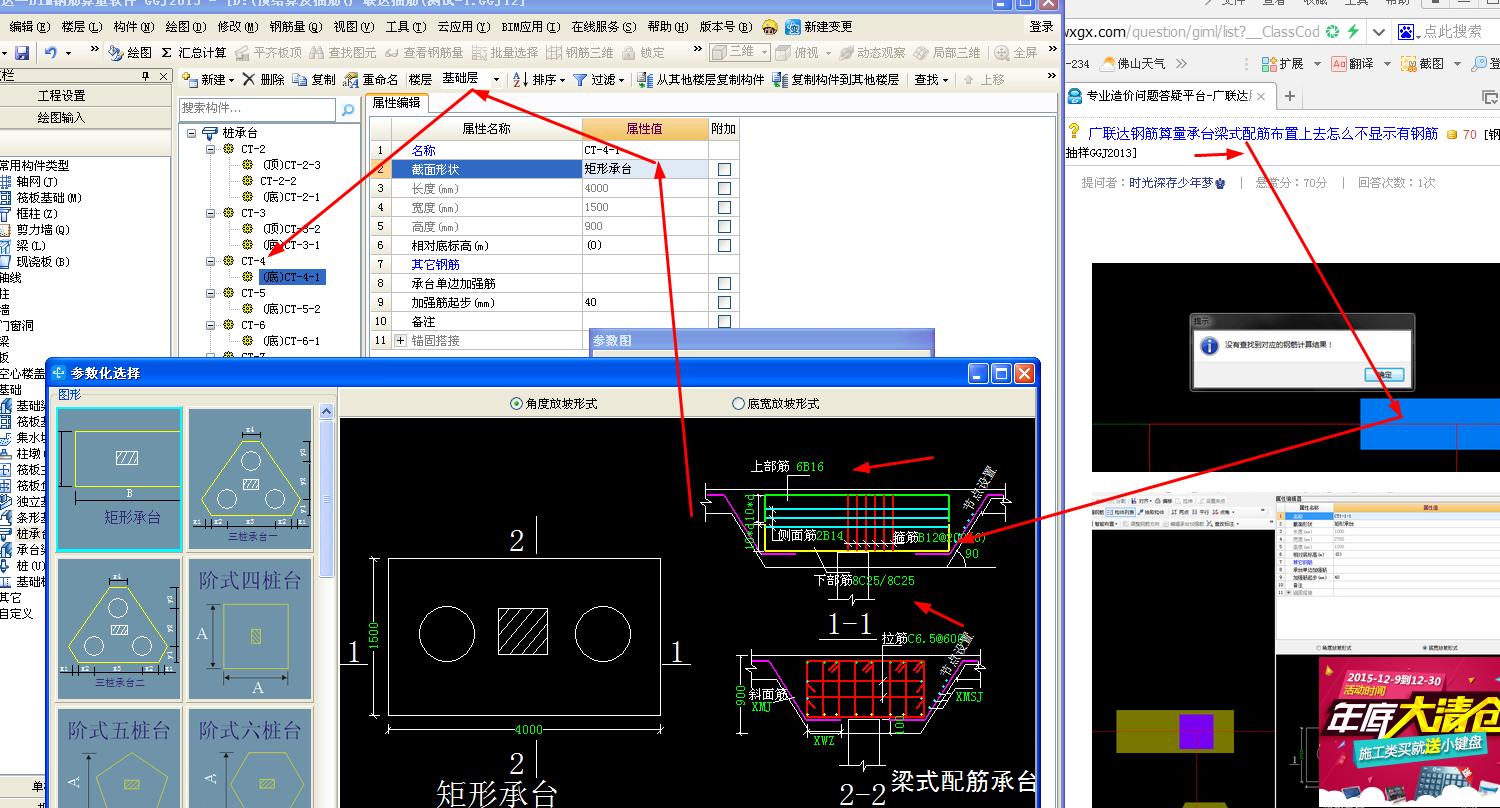The width and height of the screenshot is (1500, 808).
Task: Collapse the 桩承台 root tree node
Action: [190, 133]
